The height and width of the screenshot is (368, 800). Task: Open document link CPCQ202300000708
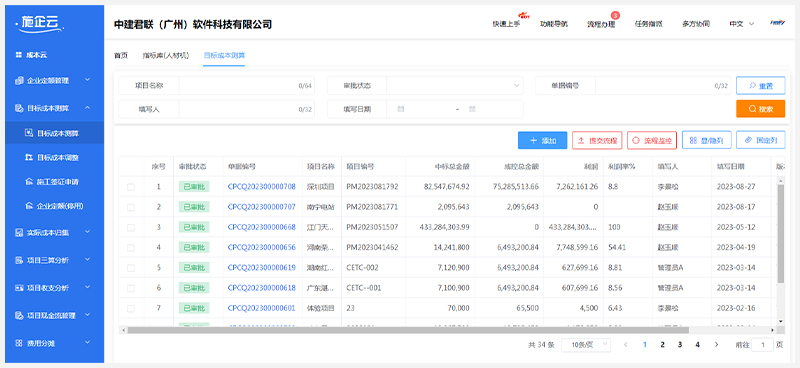pos(261,187)
